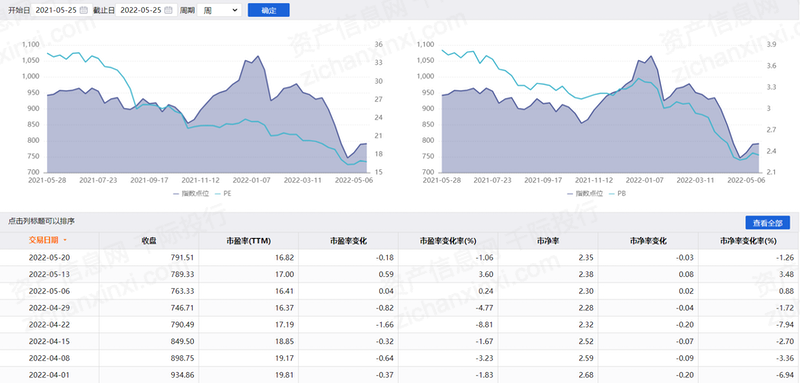Click PE value 19.81
Viewport: 800px width, 383px height.
[x=285, y=375]
